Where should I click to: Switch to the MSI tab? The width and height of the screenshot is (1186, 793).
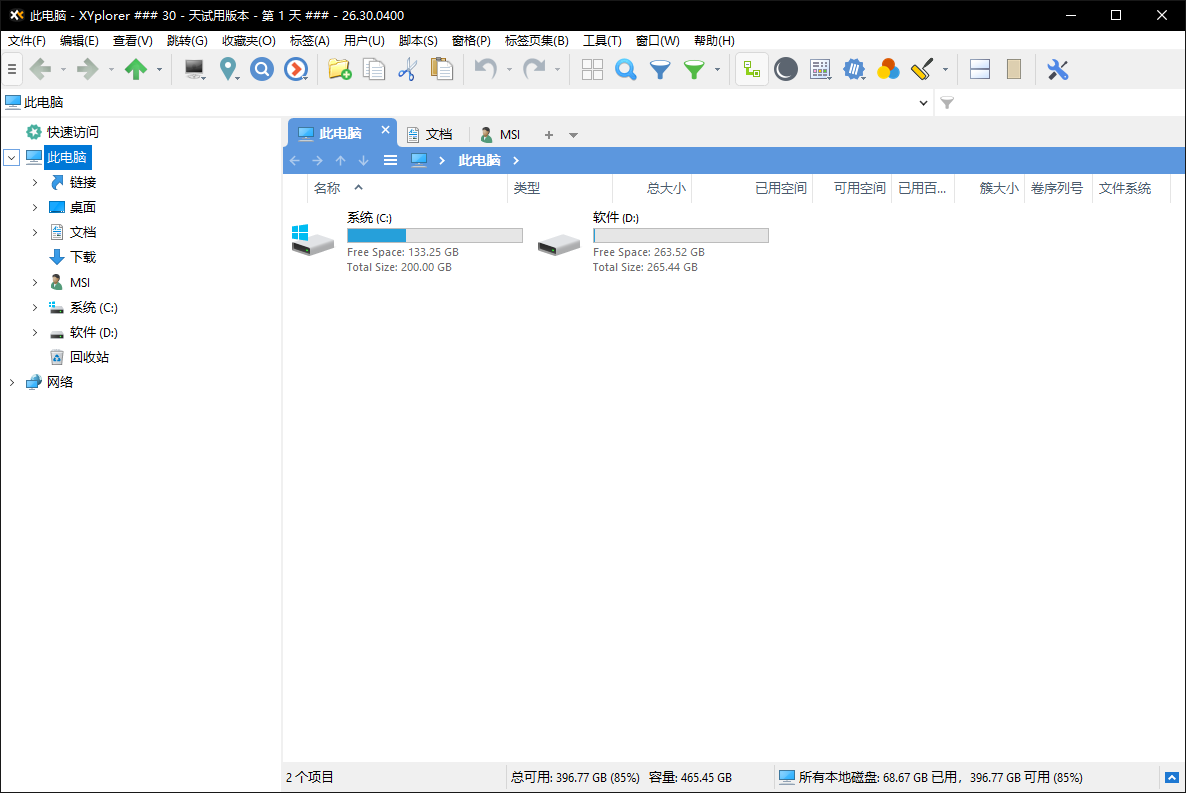[x=501, y=135]
